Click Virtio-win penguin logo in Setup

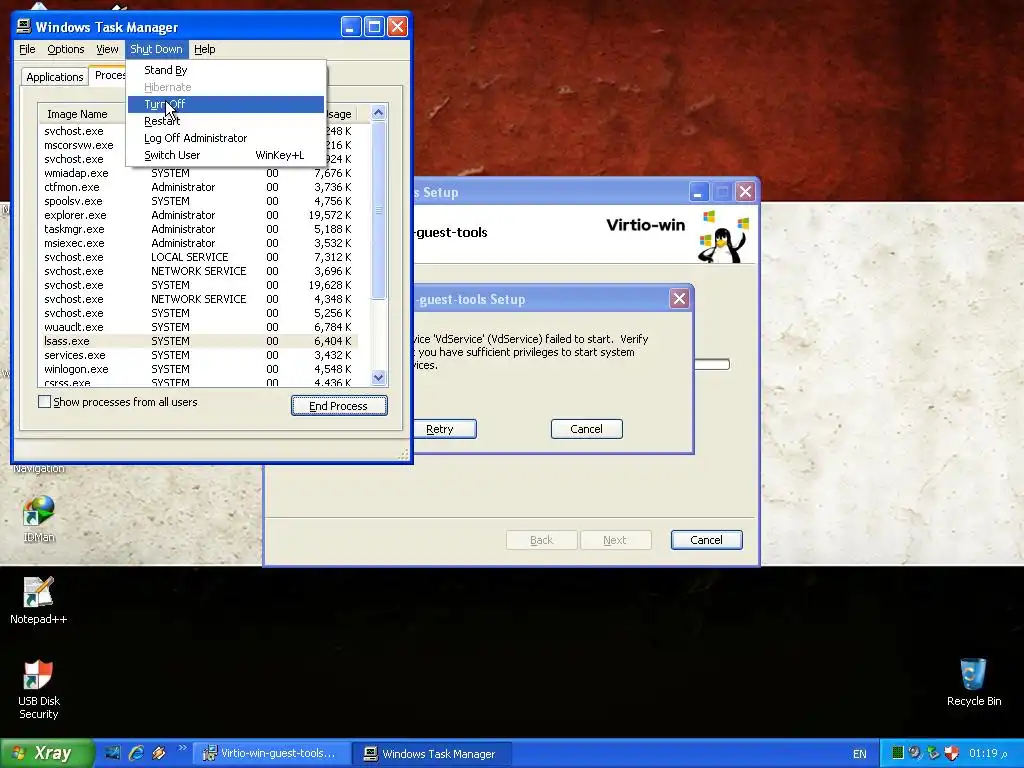(x=722, y=237)
